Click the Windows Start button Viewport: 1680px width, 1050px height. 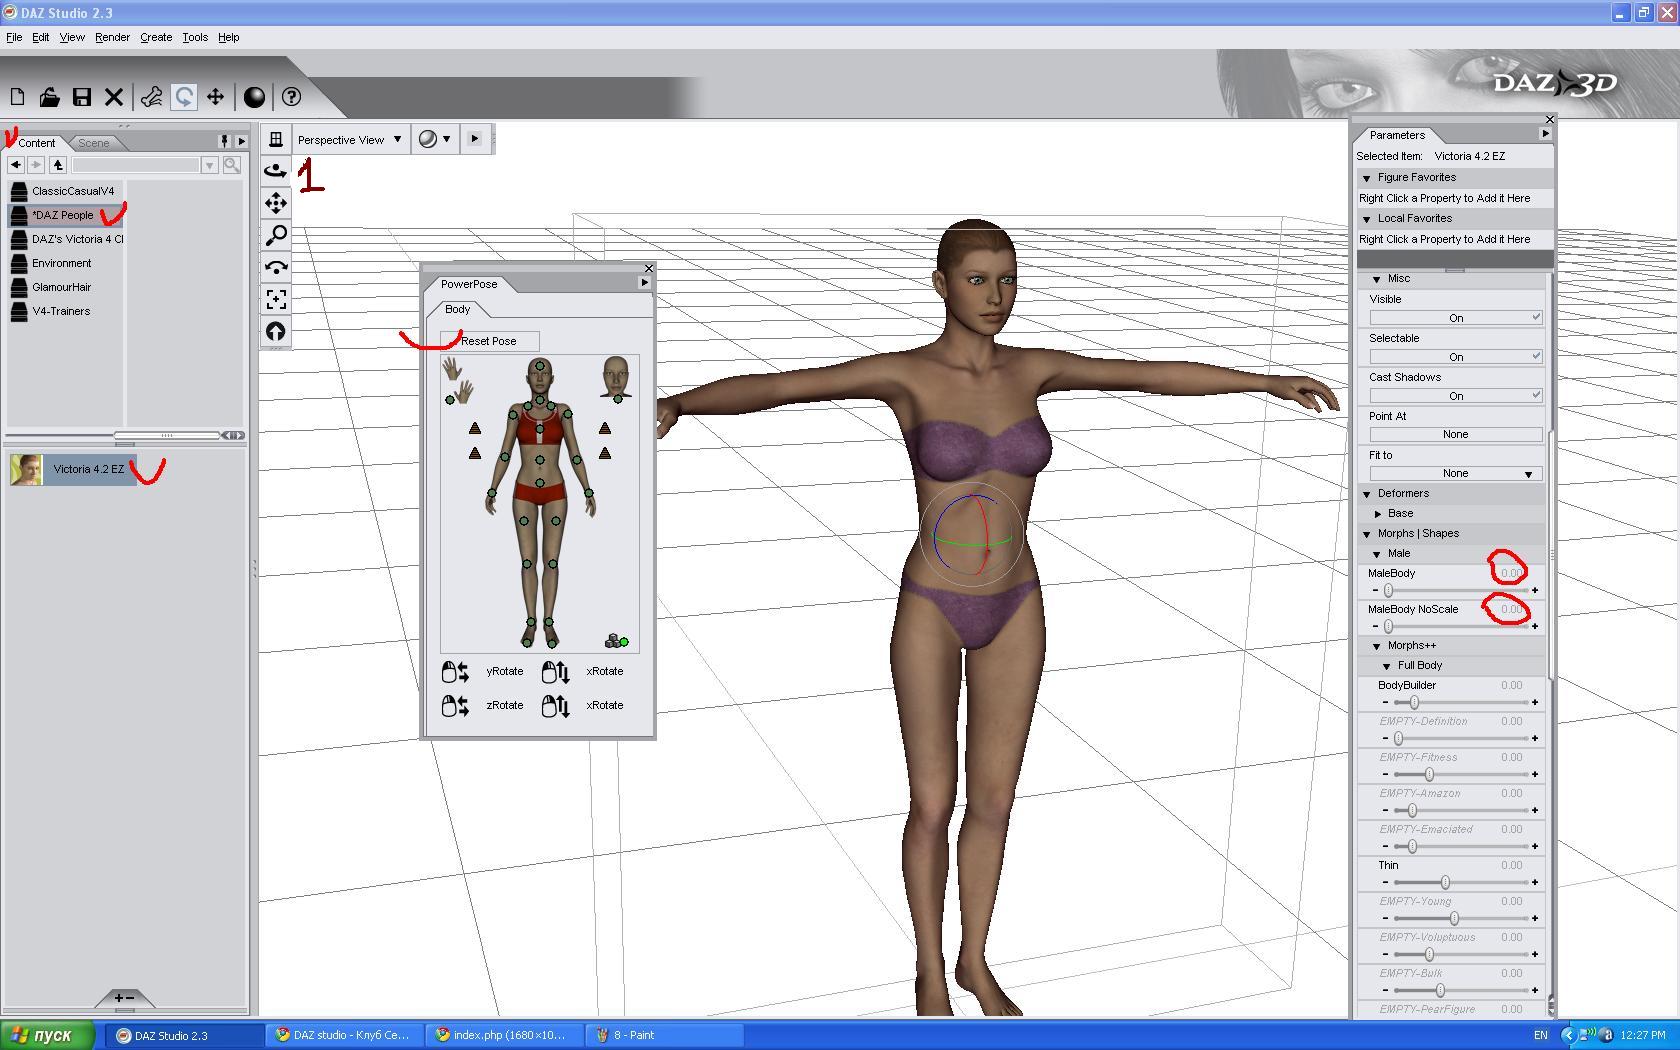(x=48, y=1035)
